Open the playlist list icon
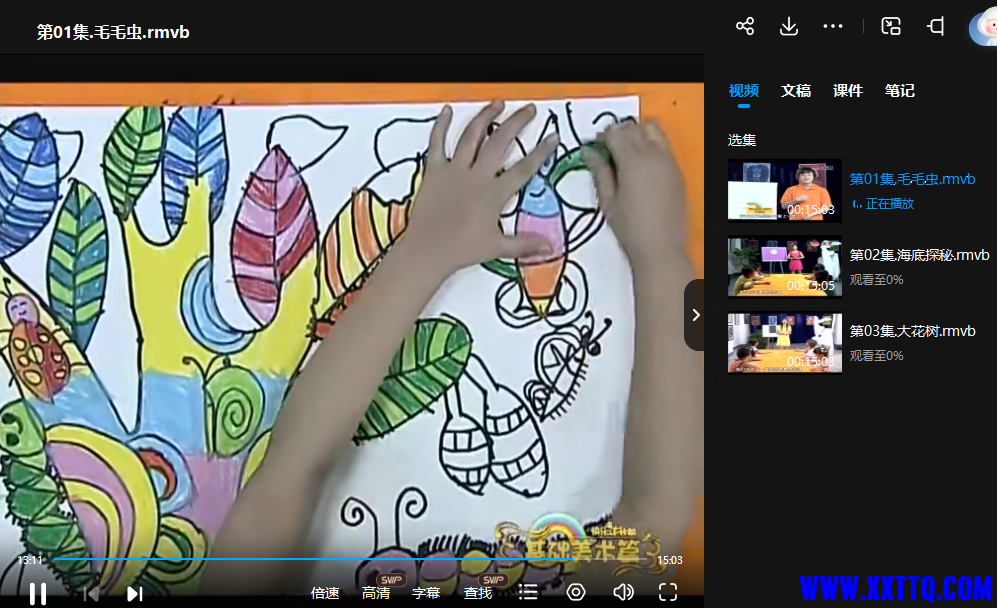 click(528, 593)
